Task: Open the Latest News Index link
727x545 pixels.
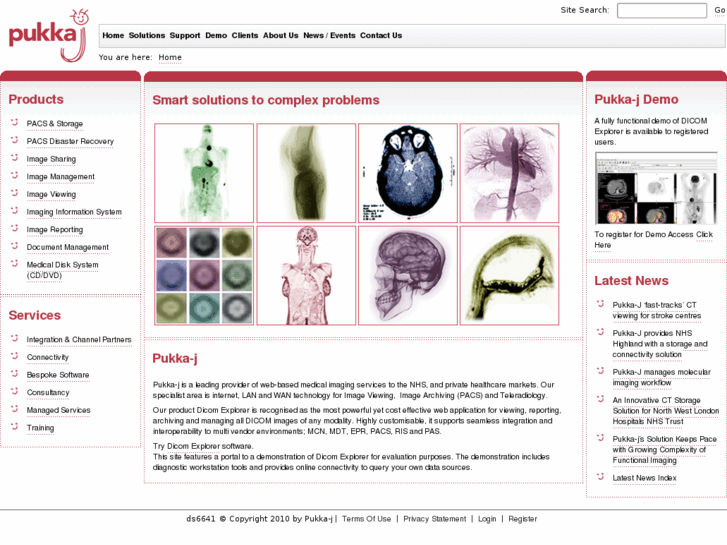Action: (x=644, y=478)
